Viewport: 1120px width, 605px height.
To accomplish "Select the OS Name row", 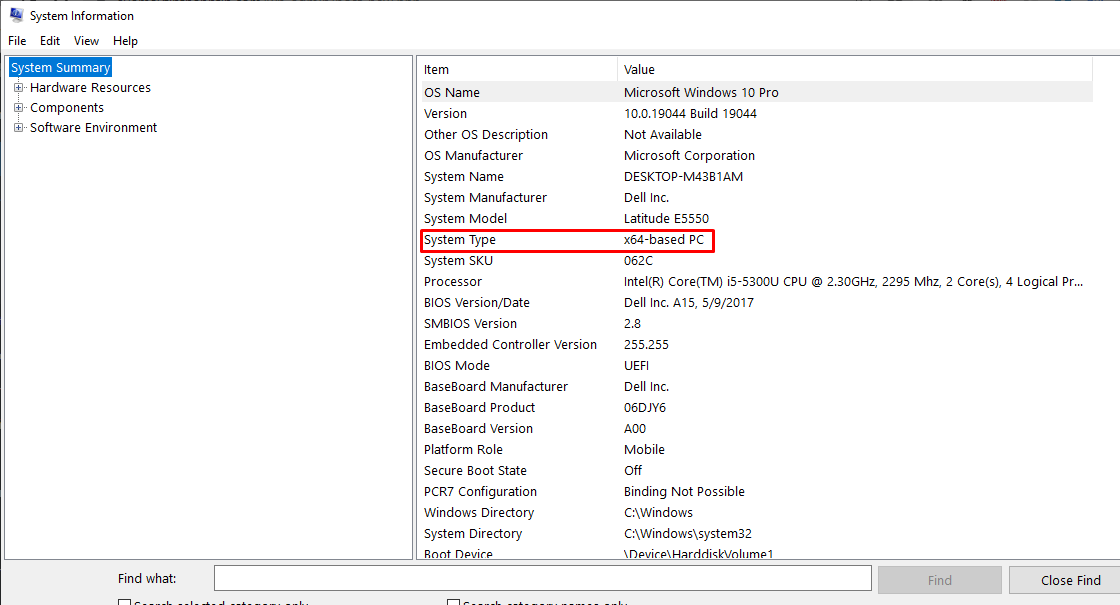I will coord(452,93).
